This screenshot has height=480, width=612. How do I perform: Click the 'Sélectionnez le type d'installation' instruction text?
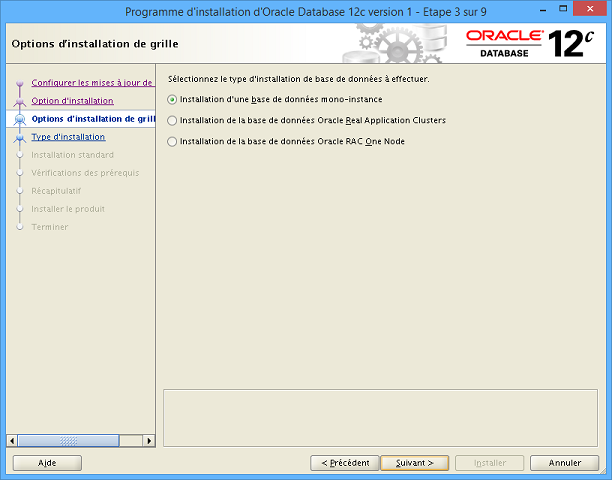pyautogui.click(x=299, y=79)
